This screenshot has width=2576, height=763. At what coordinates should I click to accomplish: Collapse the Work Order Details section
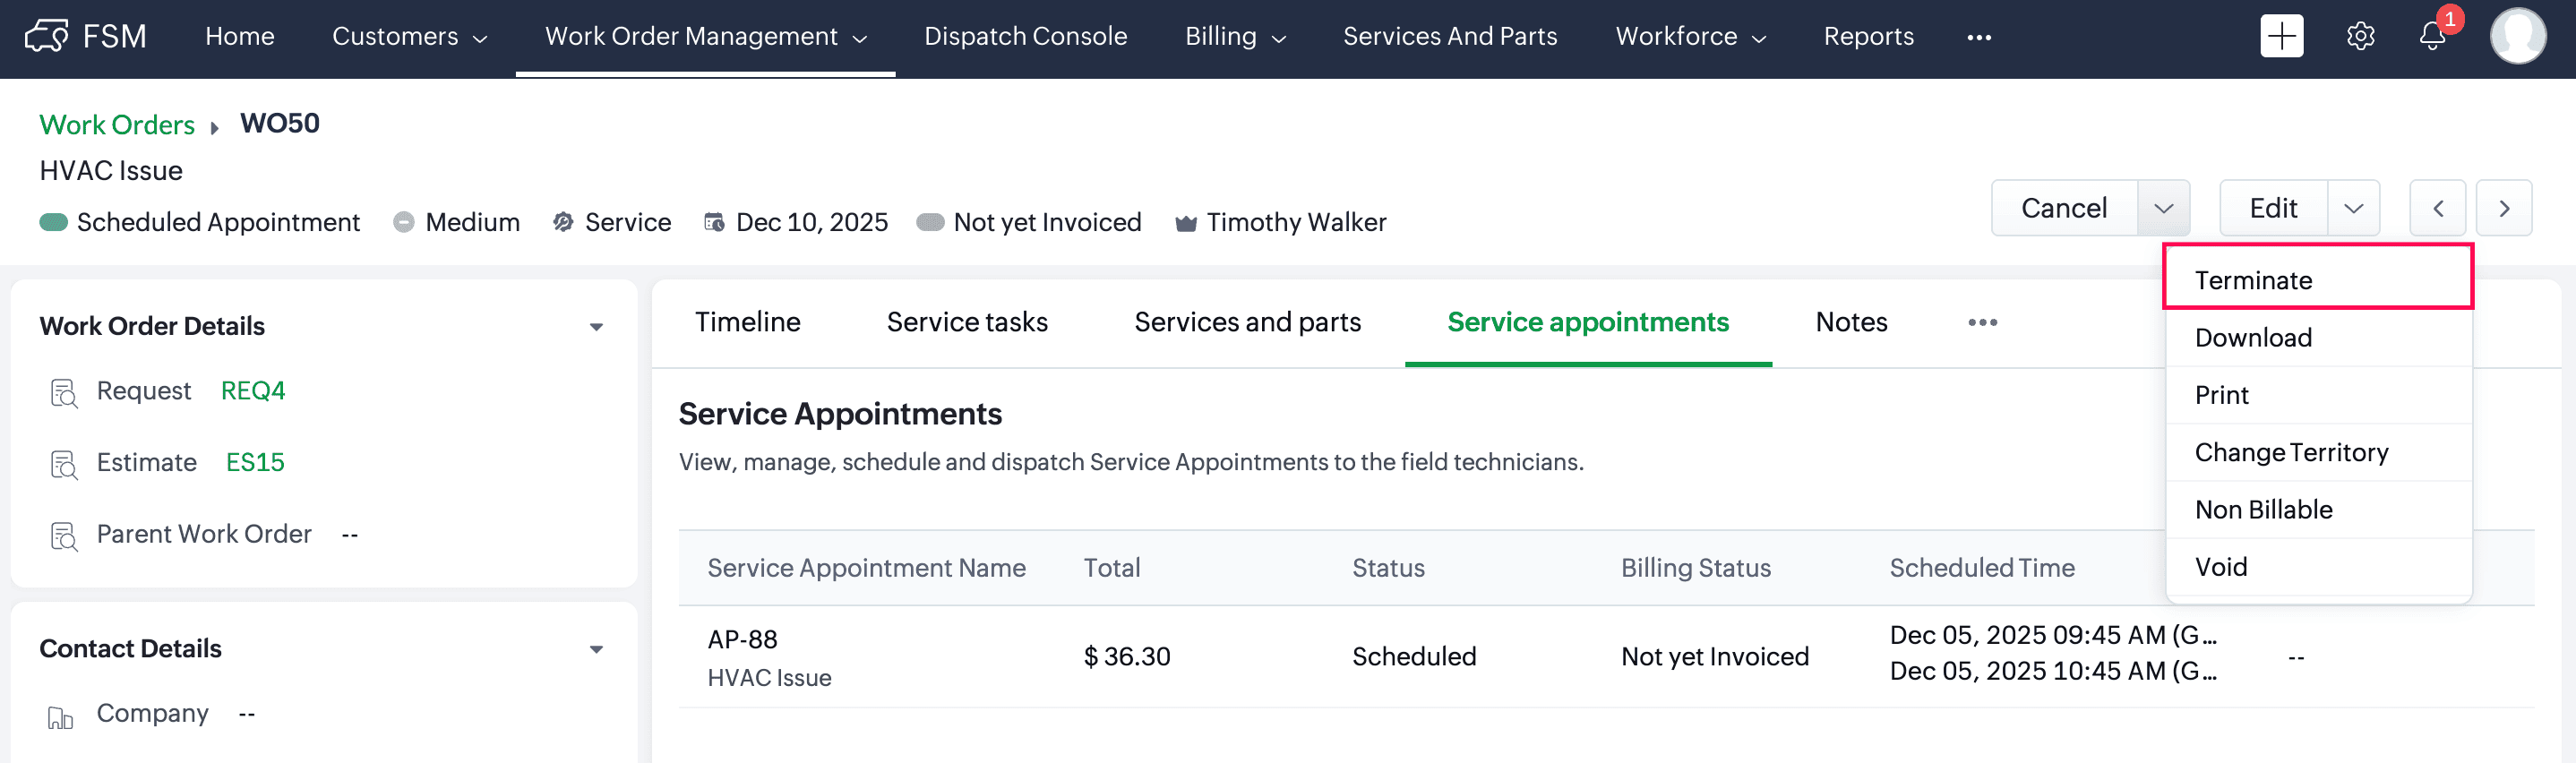click(x=596, y=327)
